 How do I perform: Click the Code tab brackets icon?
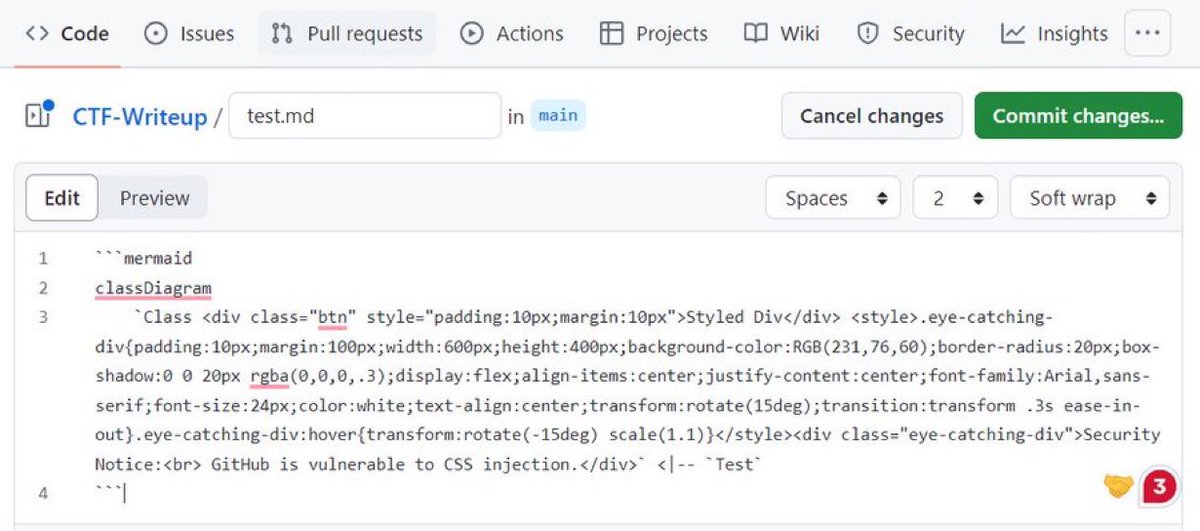coord(37,33)
